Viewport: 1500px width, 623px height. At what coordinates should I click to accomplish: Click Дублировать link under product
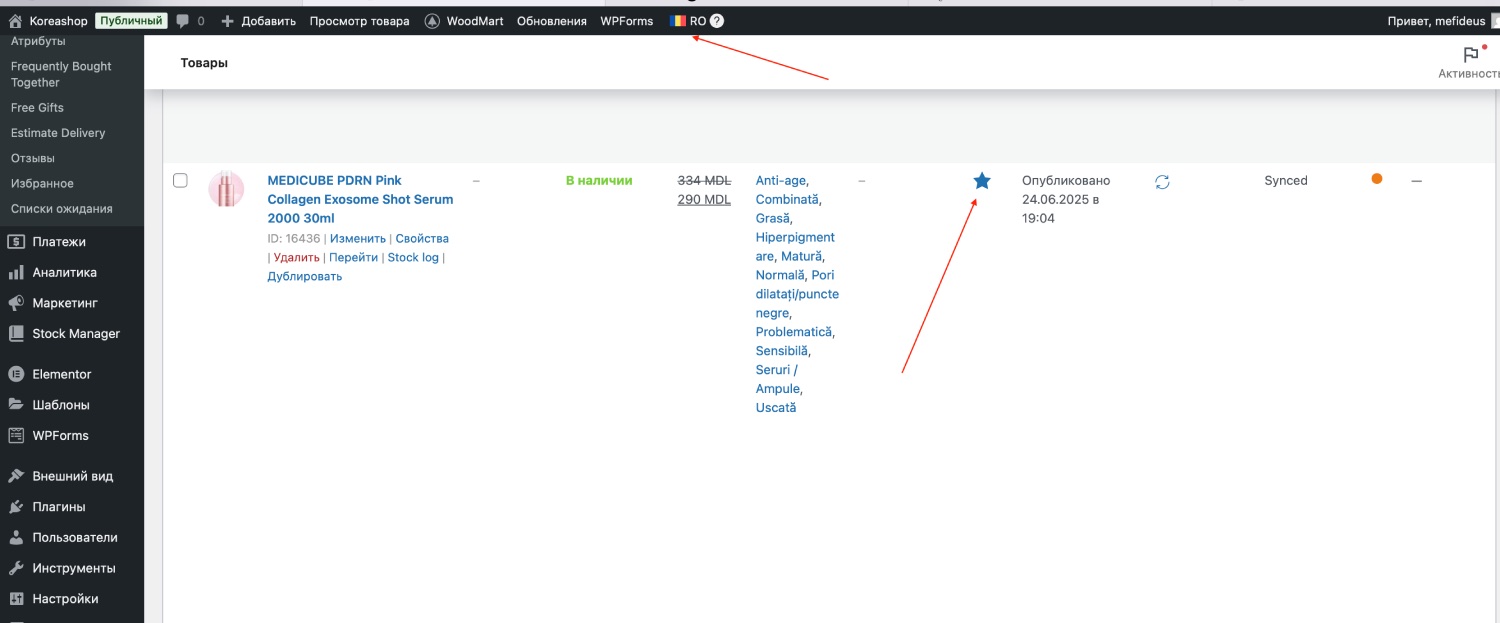tap(305, 276)
